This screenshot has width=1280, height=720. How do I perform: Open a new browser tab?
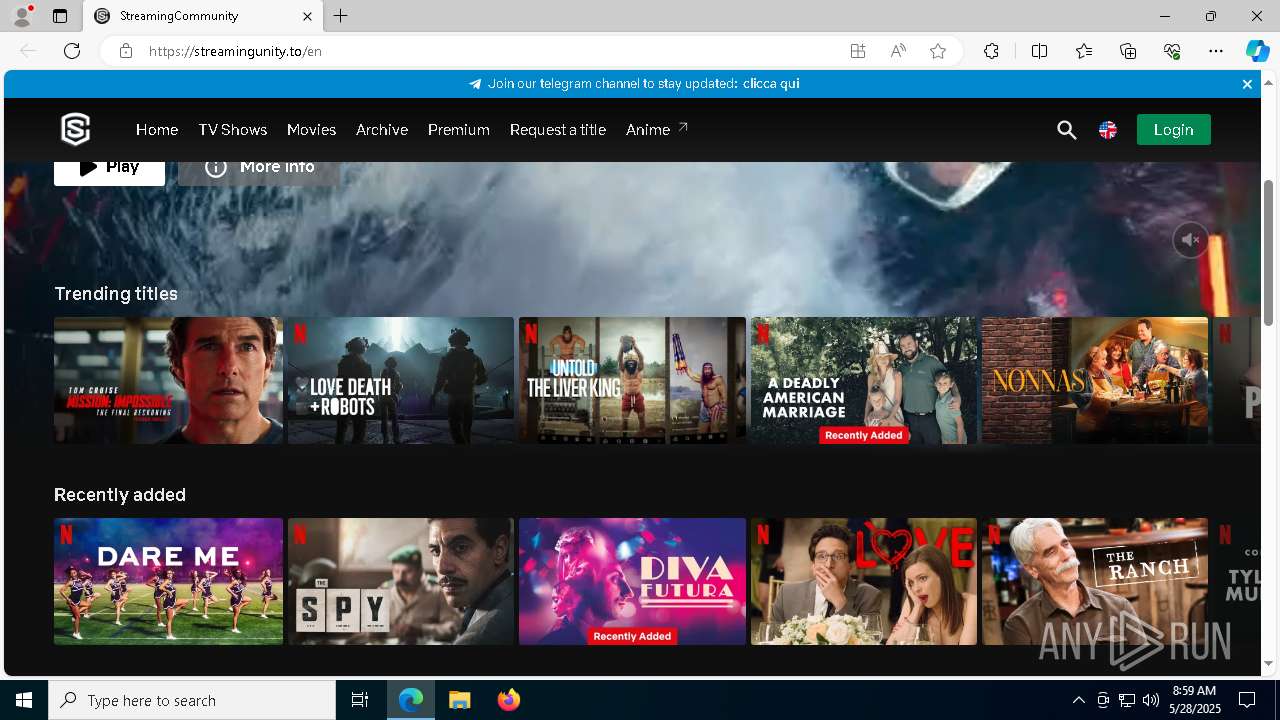tap(341, 16)
